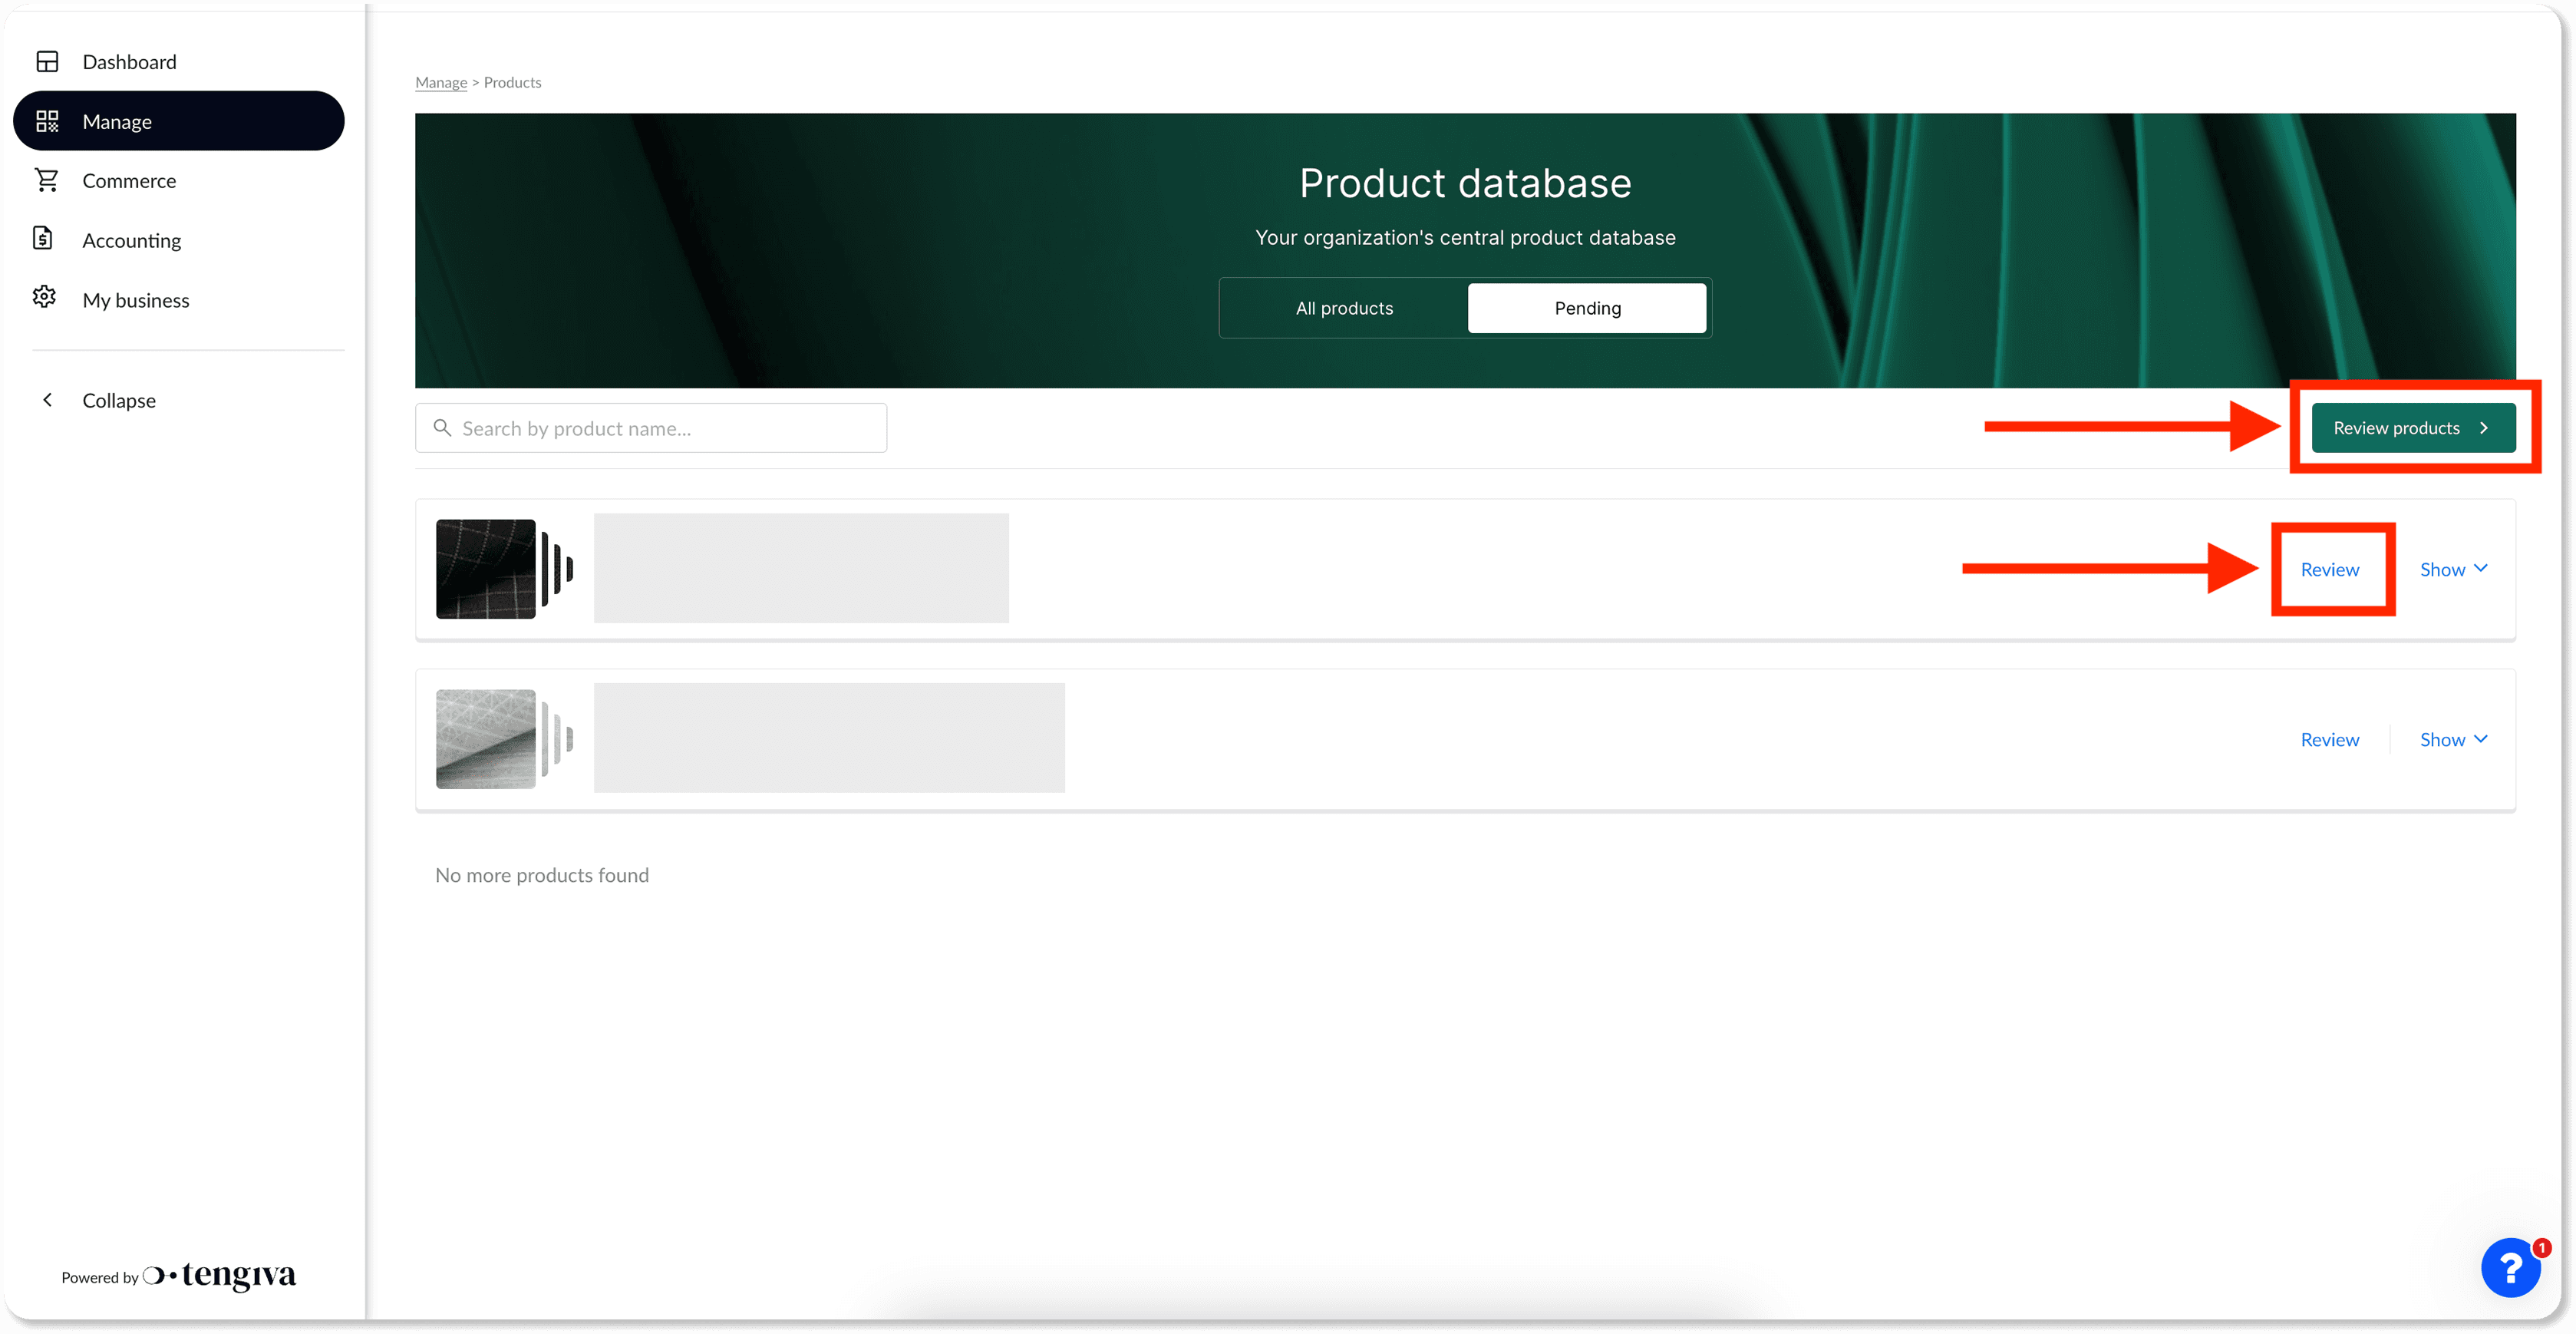Image resolution: width=2576 pixels, height=1334 pixels.
Task: Click Review link for second product
Action: (x=2329, y=739)
